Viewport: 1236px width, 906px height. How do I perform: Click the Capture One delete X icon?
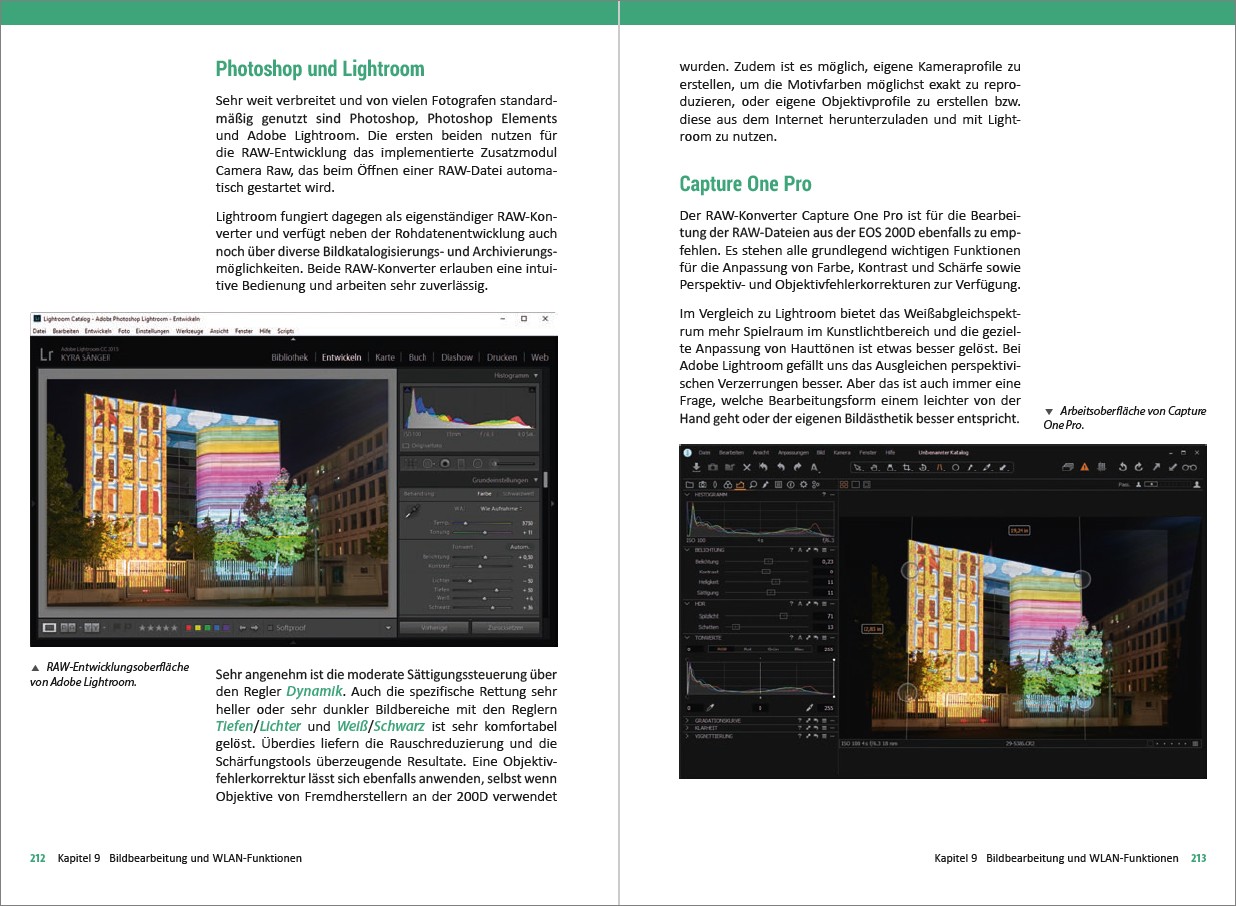[x=747, y=467]
